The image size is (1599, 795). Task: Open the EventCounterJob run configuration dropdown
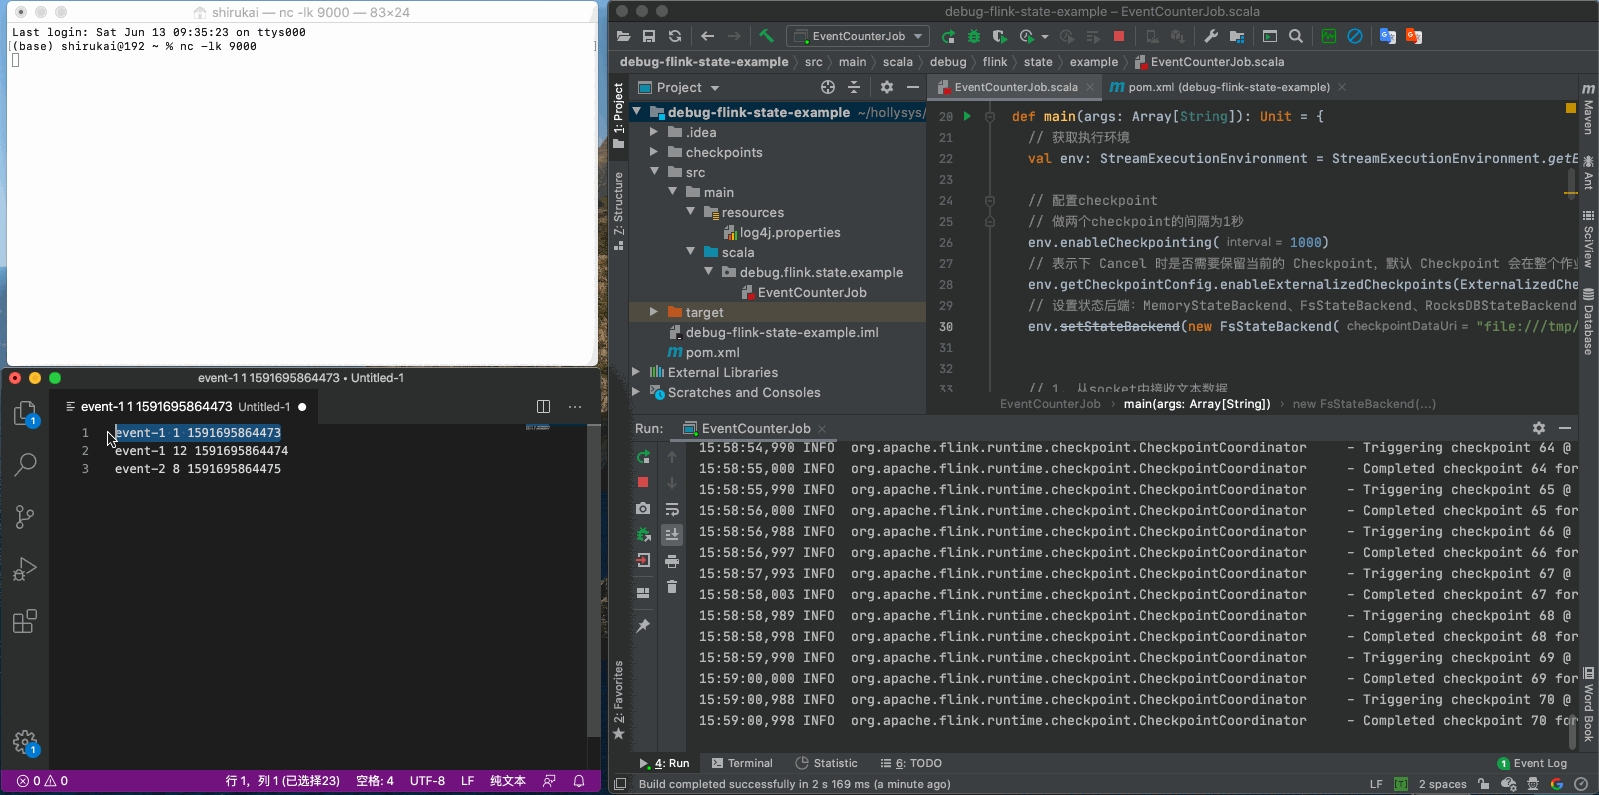coord(858,36)
